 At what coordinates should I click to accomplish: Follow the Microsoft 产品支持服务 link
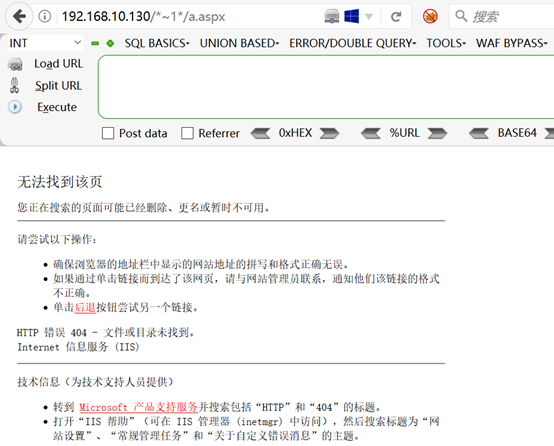[138, 407]
